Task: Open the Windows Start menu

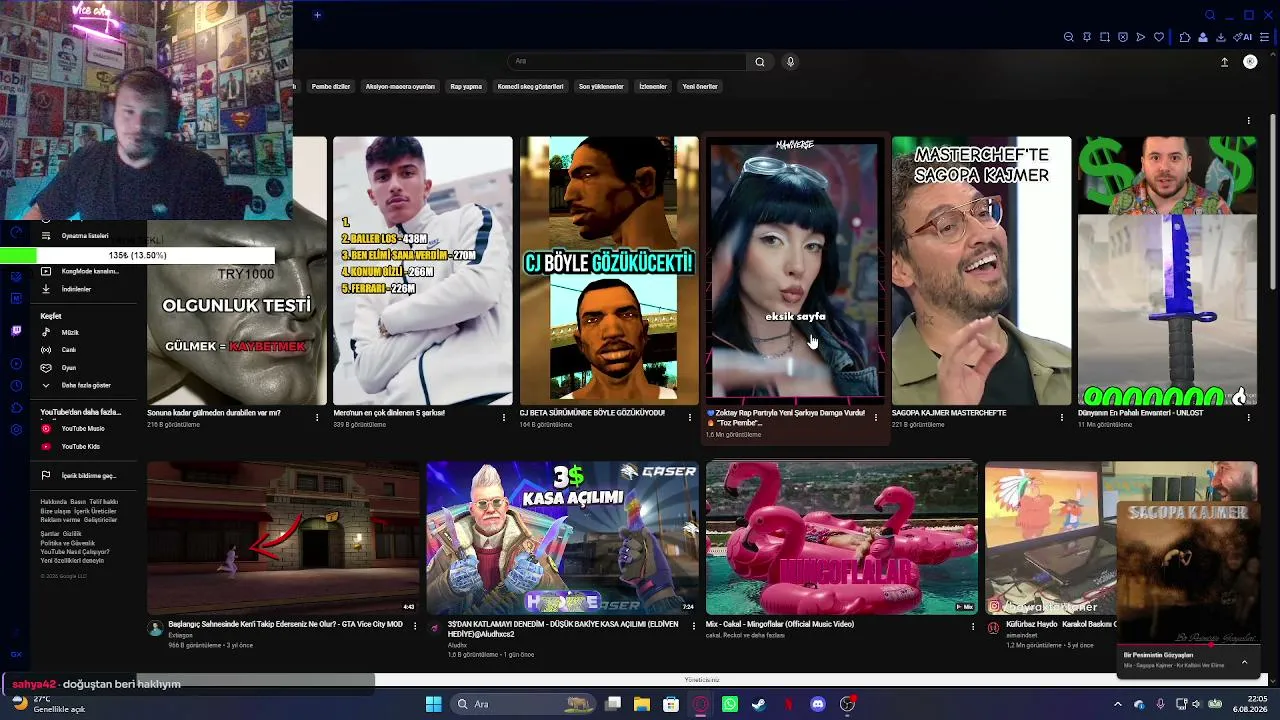Action: pos(433,704)
